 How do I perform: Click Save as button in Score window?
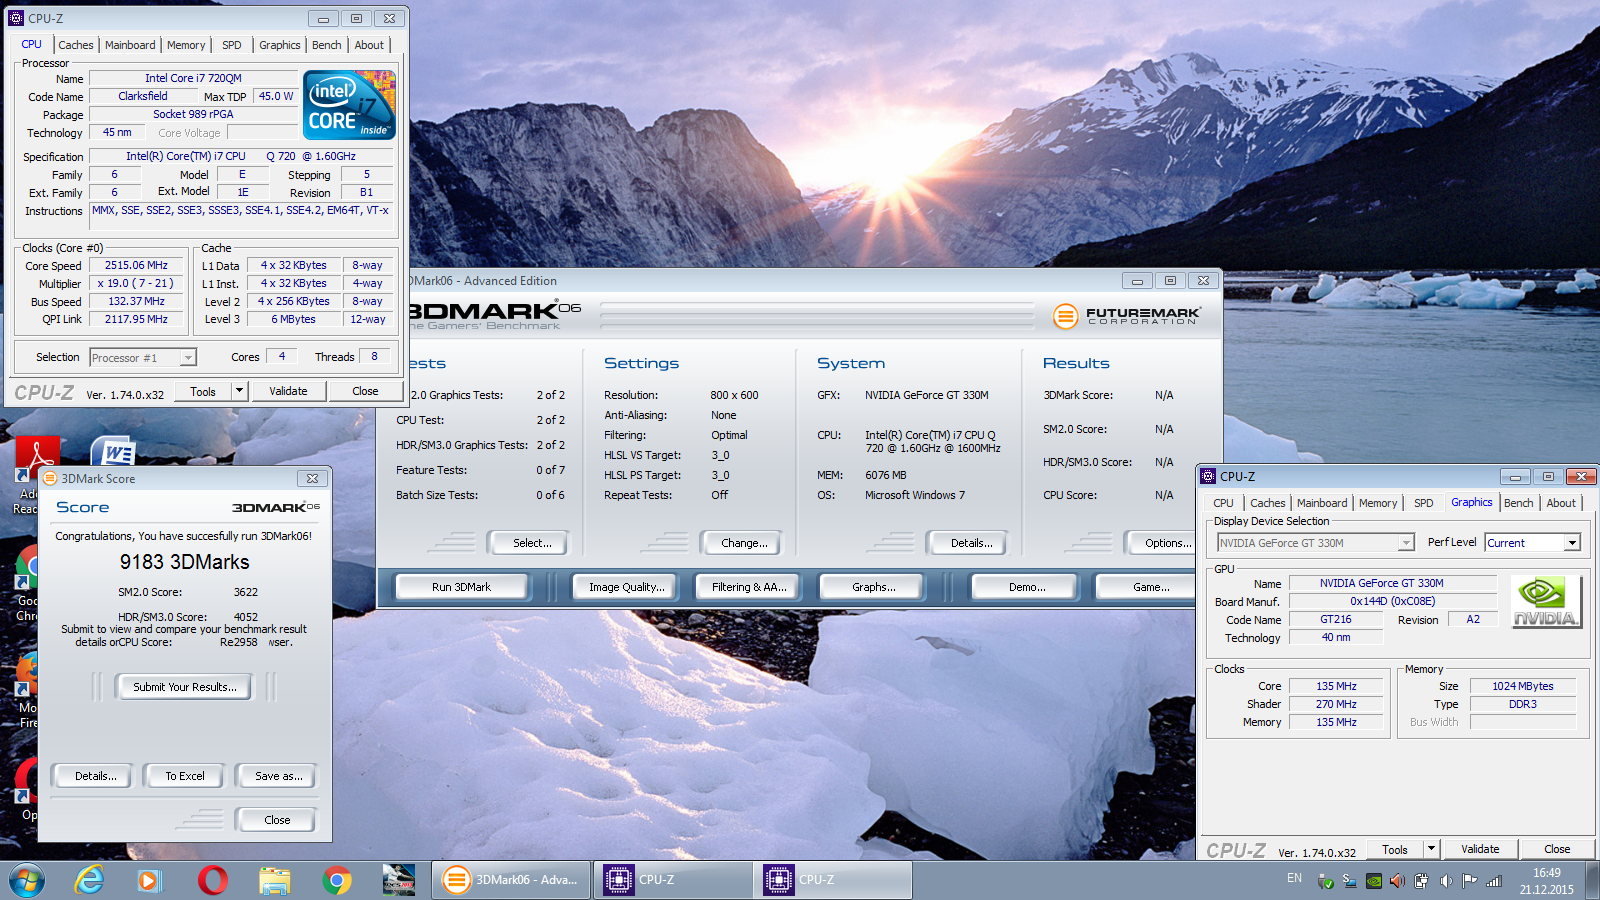(278, 776)
